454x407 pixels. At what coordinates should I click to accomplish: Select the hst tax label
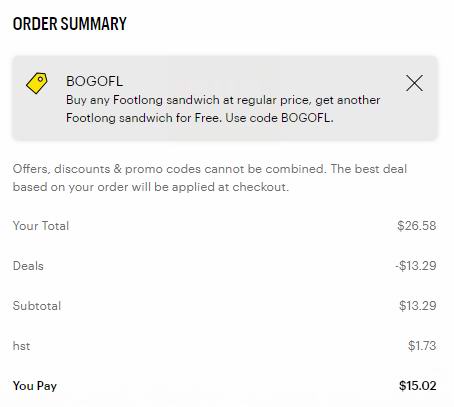pyautogui.click(x=21, y=346)
